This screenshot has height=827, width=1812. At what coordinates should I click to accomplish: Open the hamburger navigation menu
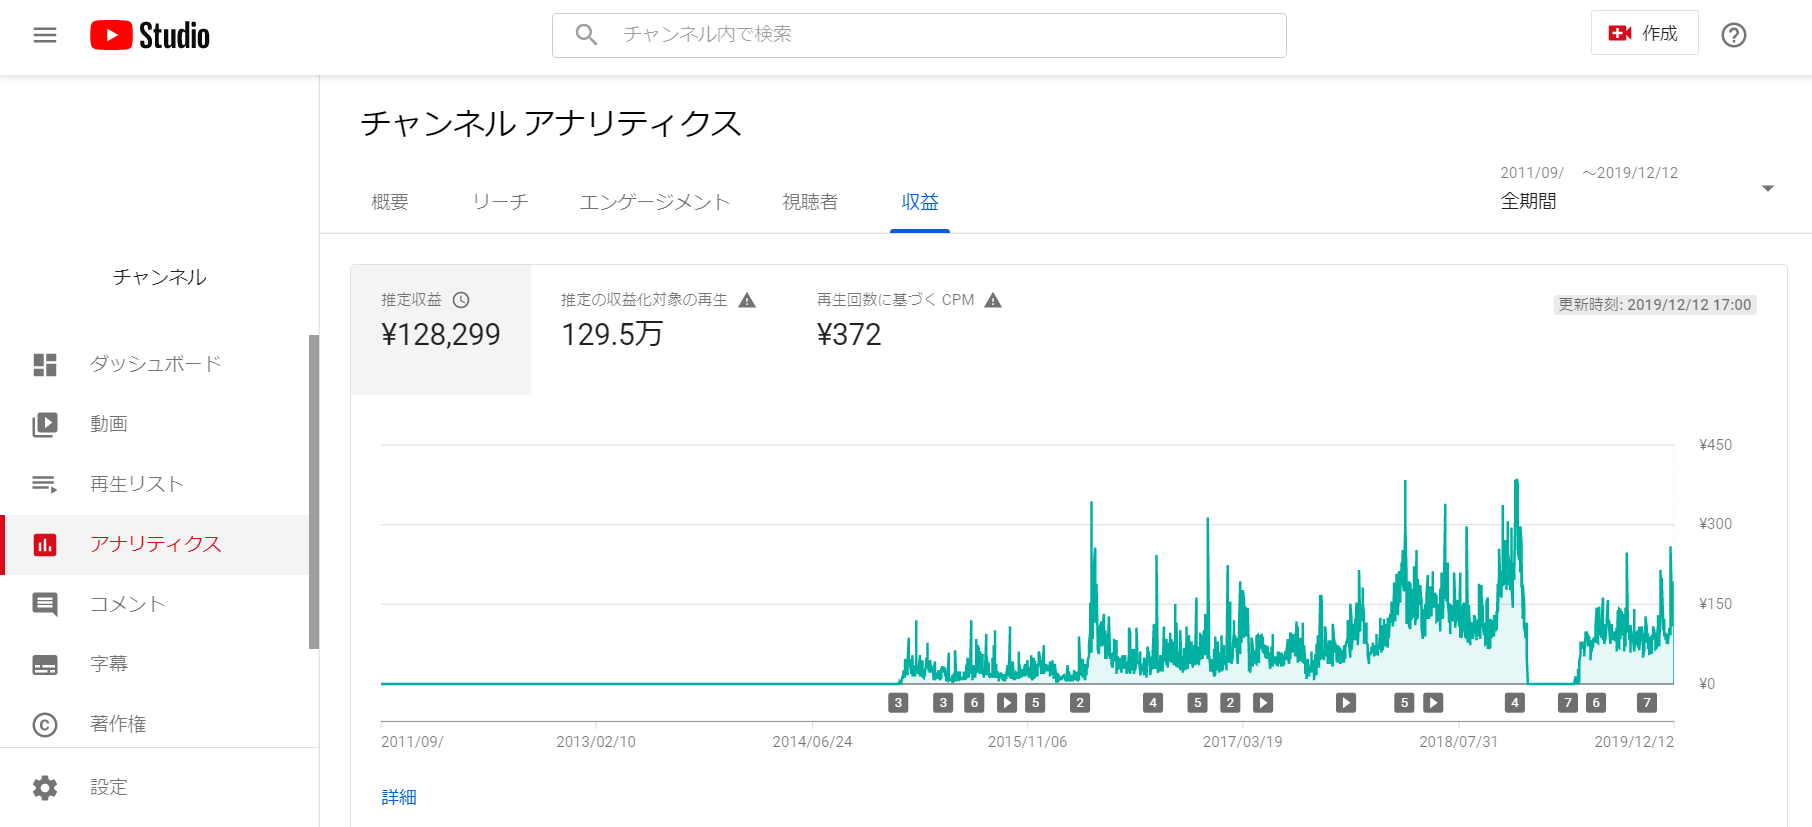[45, 36]
